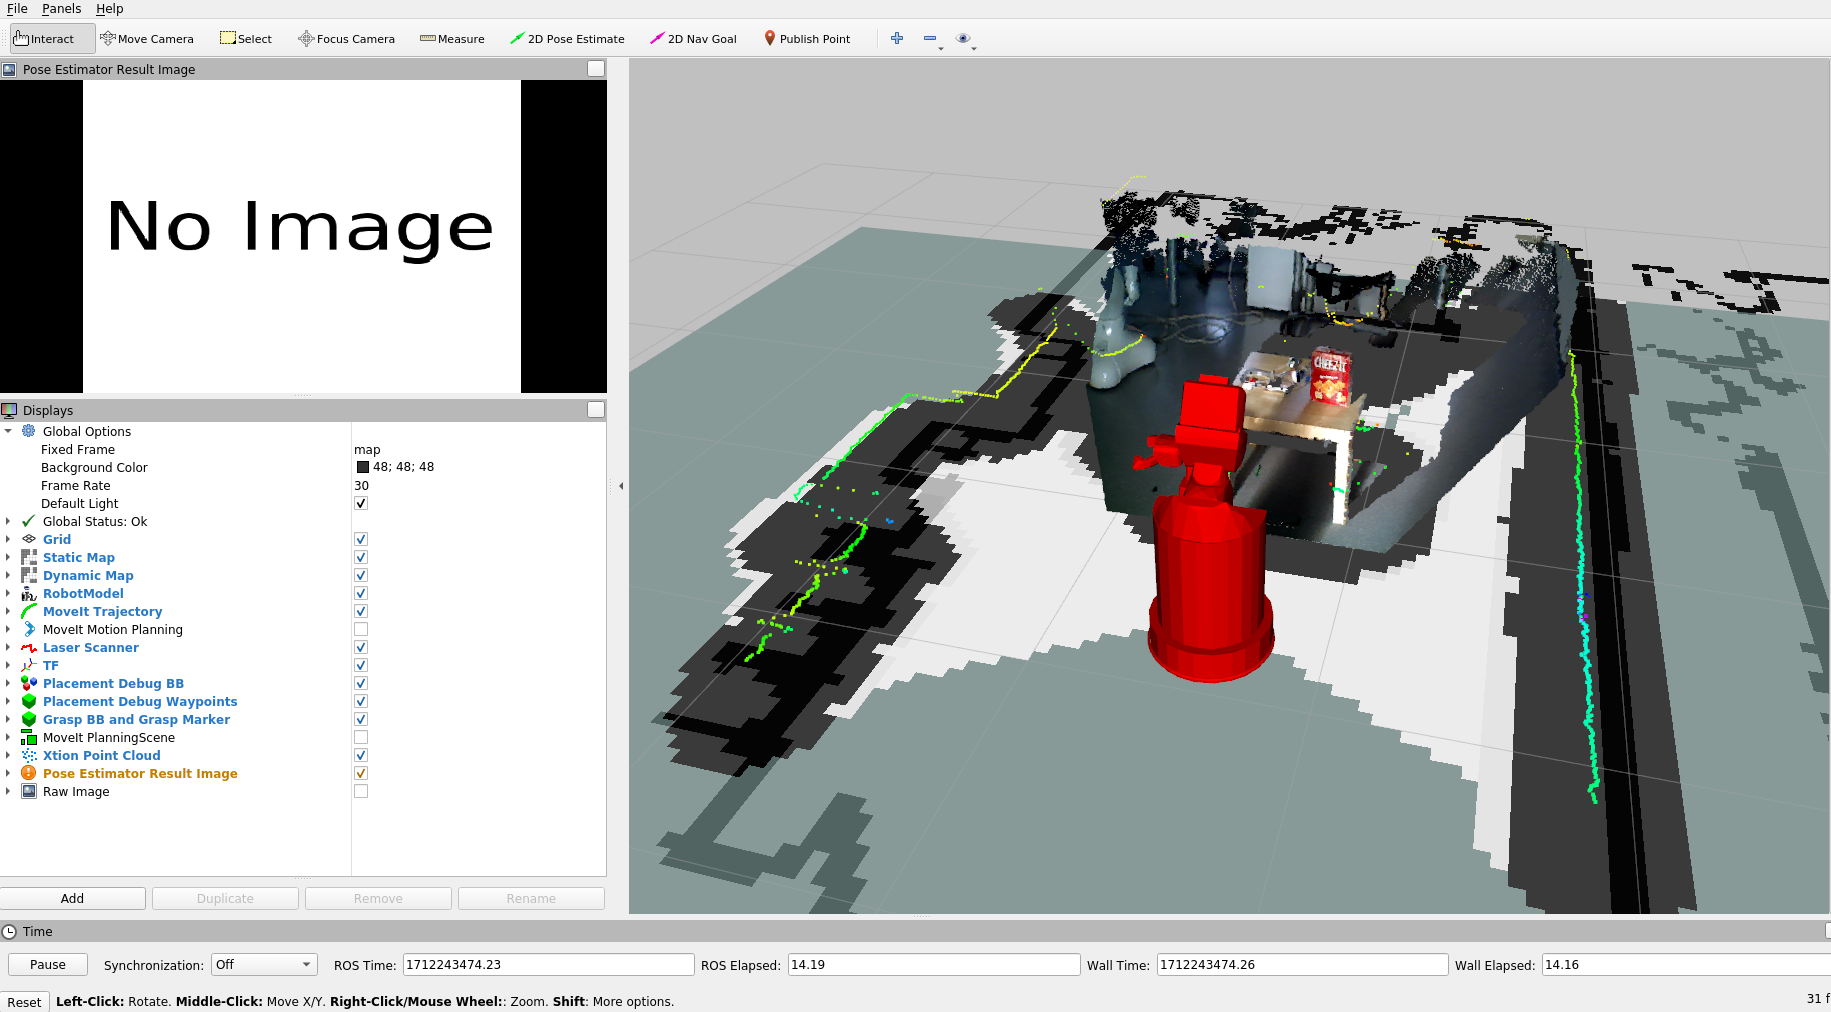The width and height of the screenshot is (1831, 1012).
Task: Pick the 2D Nav Goal tool
Action: (x=693, y=39)
